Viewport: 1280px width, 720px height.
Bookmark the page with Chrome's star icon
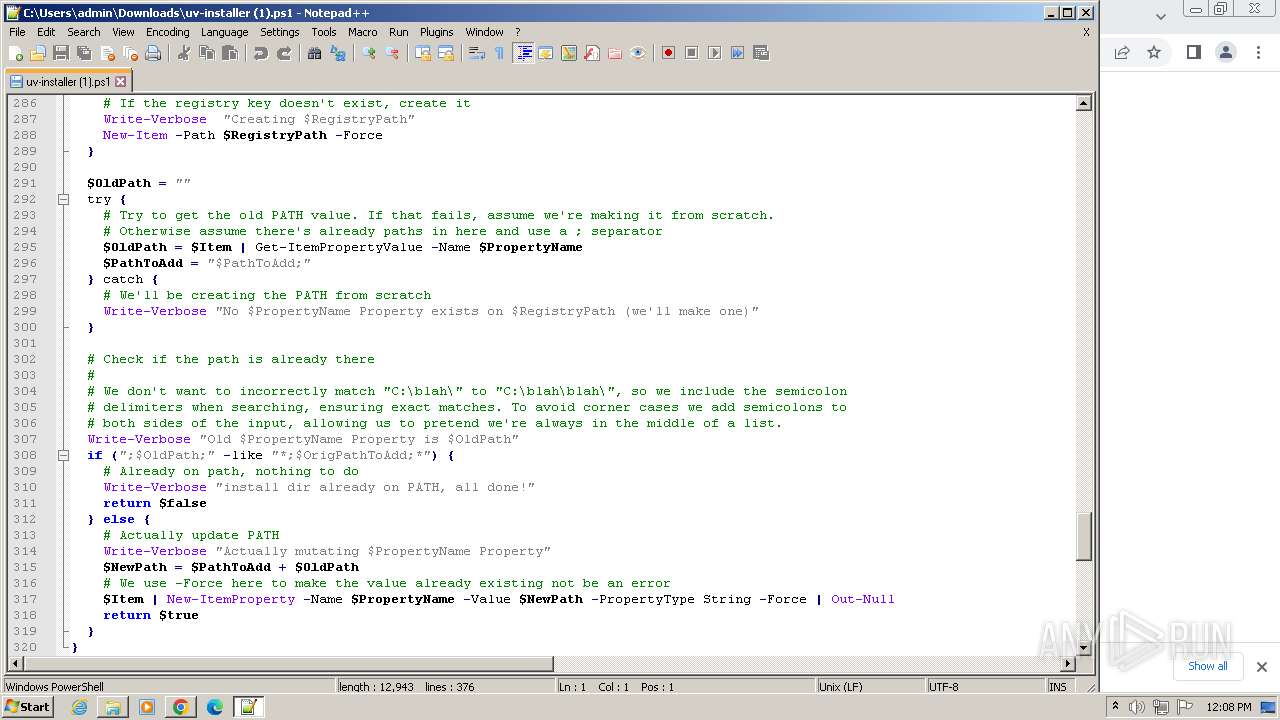click(x=1154, y=52)
